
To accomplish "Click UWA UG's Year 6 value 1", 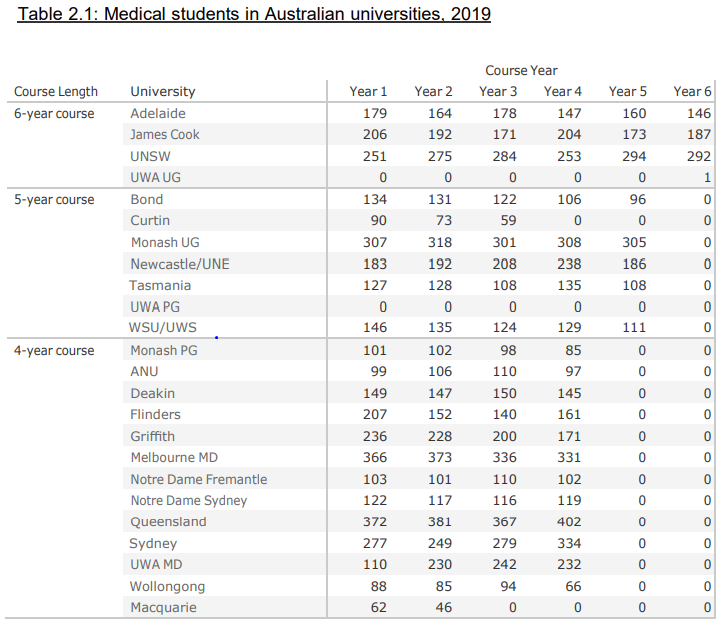I will 707,178.
